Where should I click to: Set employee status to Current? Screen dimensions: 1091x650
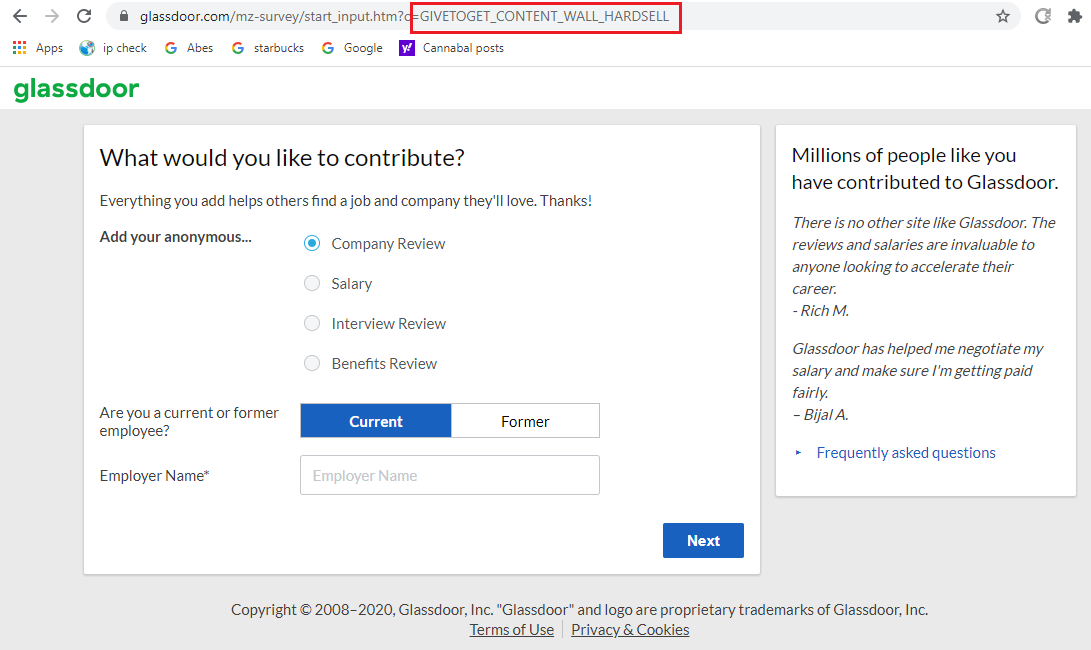coord(376,421)
